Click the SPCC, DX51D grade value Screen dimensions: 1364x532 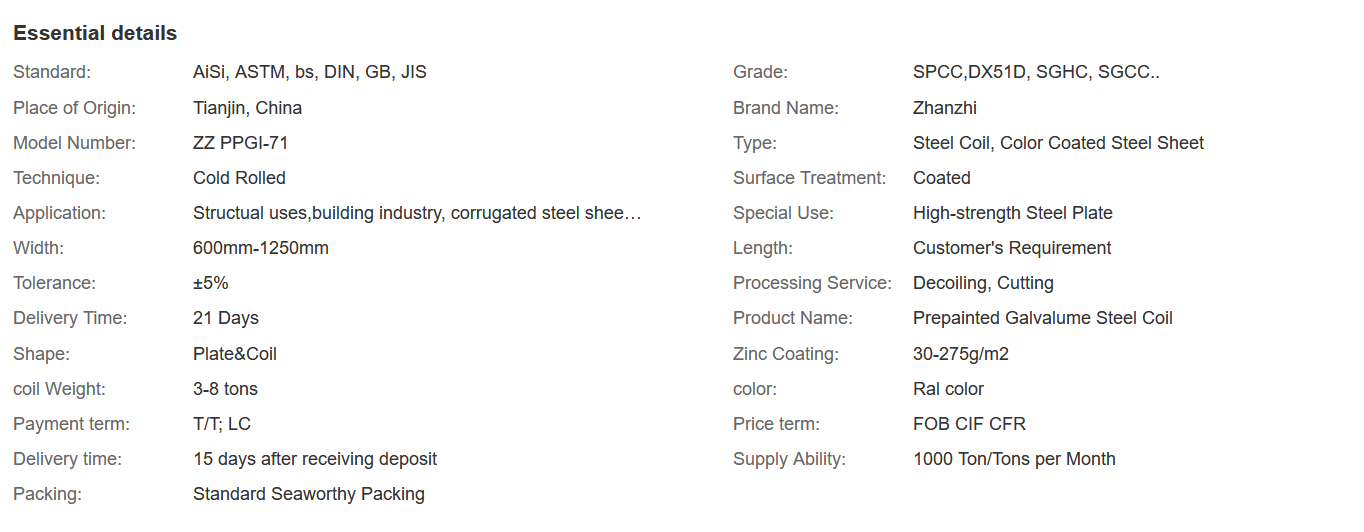[x=1036, y=72]
